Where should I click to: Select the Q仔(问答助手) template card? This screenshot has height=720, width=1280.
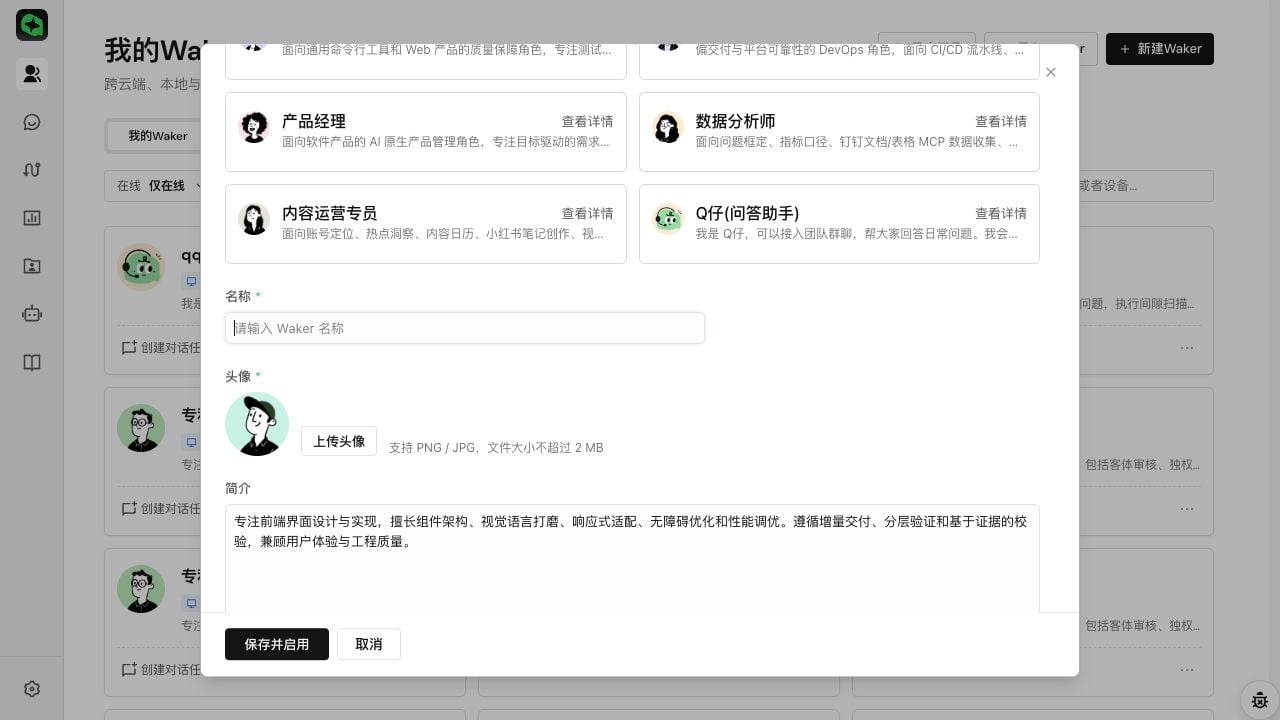click(839, 224)
